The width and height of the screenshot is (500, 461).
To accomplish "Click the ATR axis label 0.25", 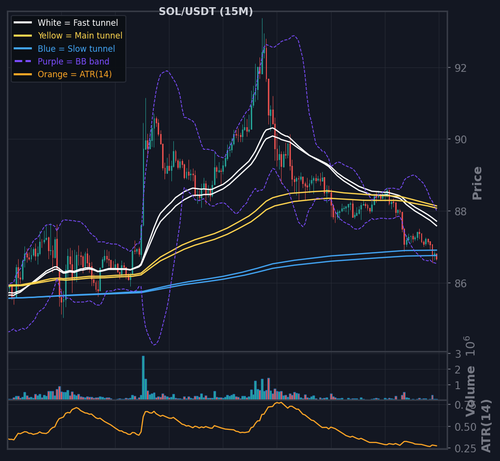I will pos(465,448).
